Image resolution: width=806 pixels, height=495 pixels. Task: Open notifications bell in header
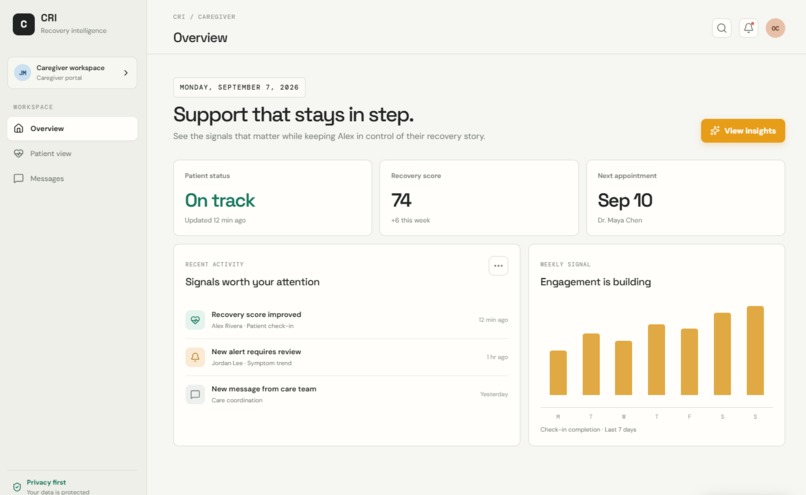tap(748, 28)
